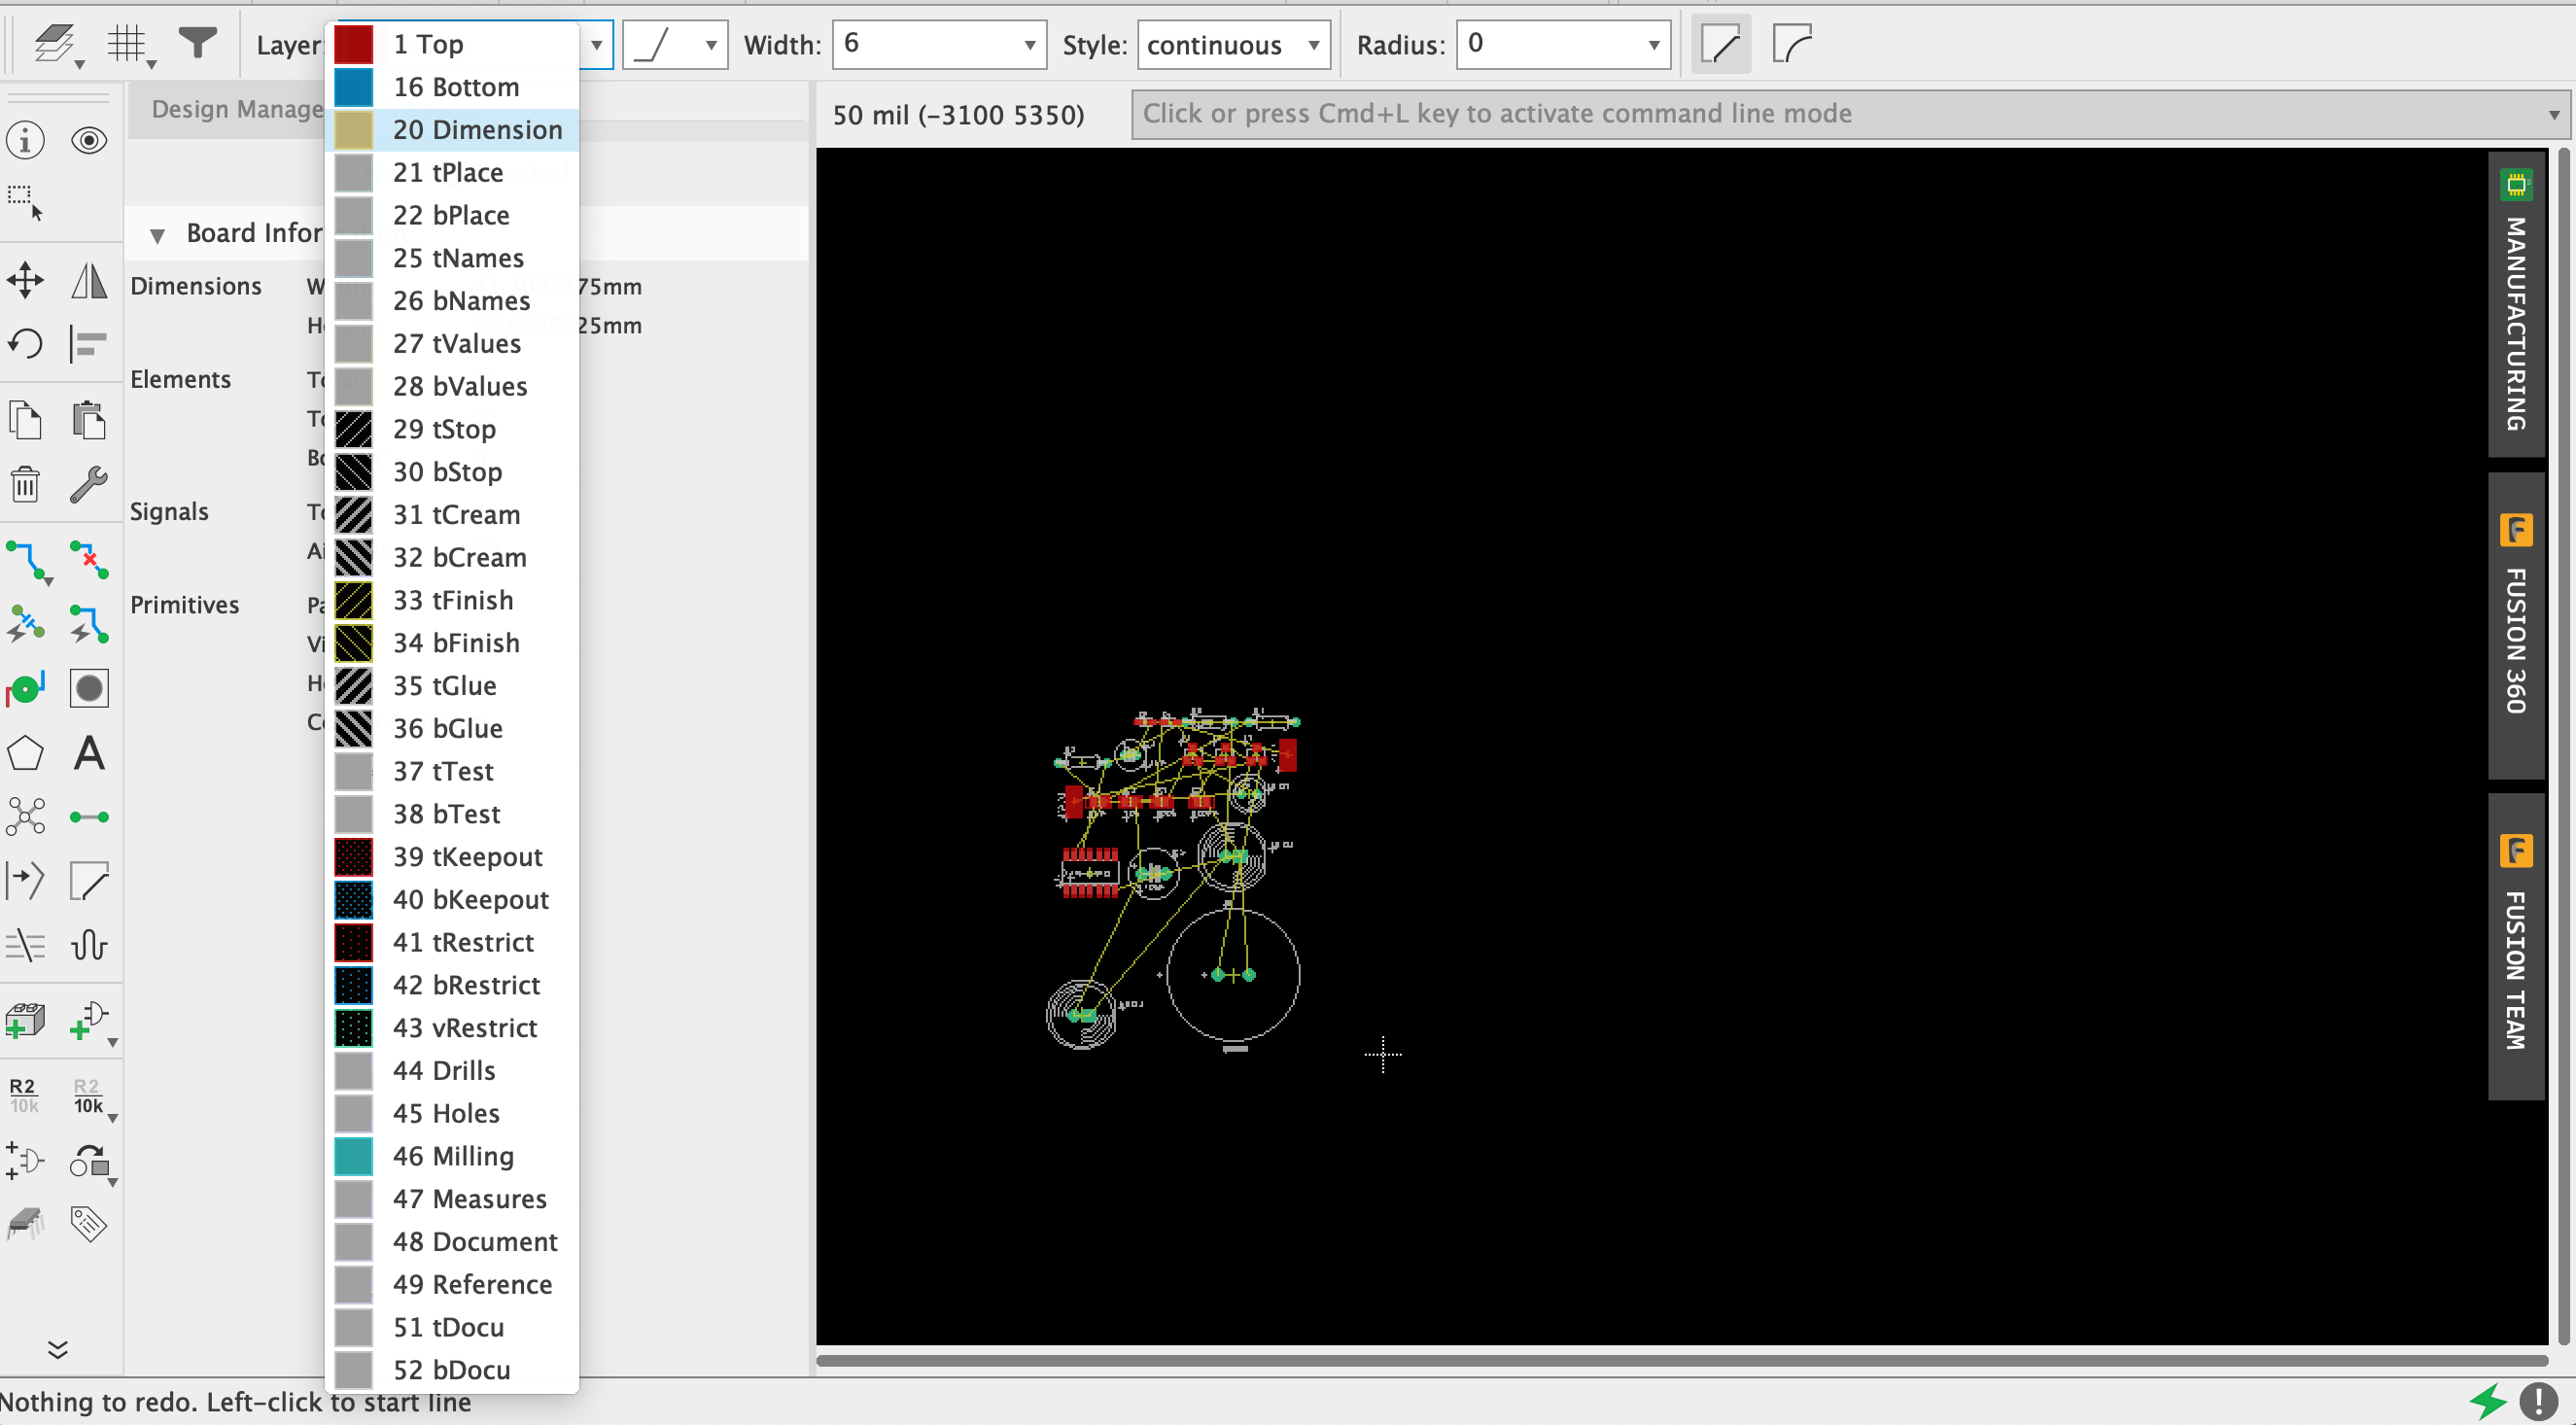Click the 43 vRestrict color swatch
Image resolution: width=2576 pixels, height=1425 pixels.
click(353, 1028)
